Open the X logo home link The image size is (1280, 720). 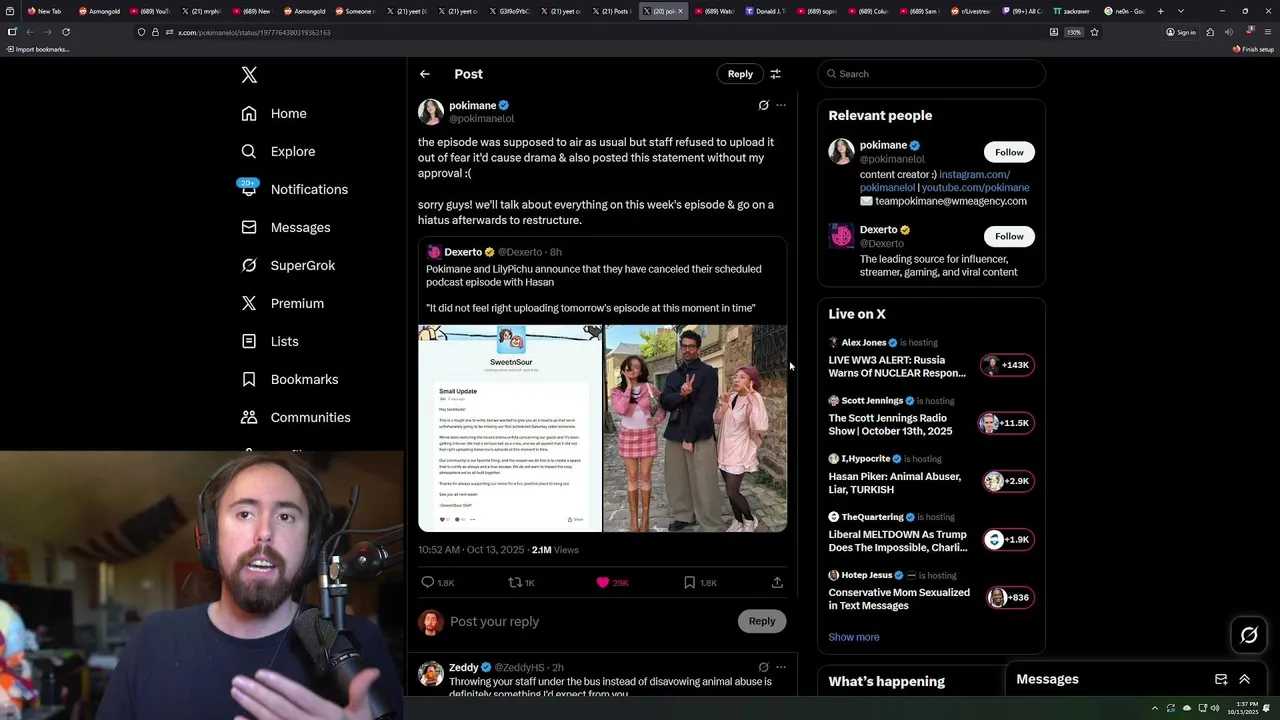point(249,75)
